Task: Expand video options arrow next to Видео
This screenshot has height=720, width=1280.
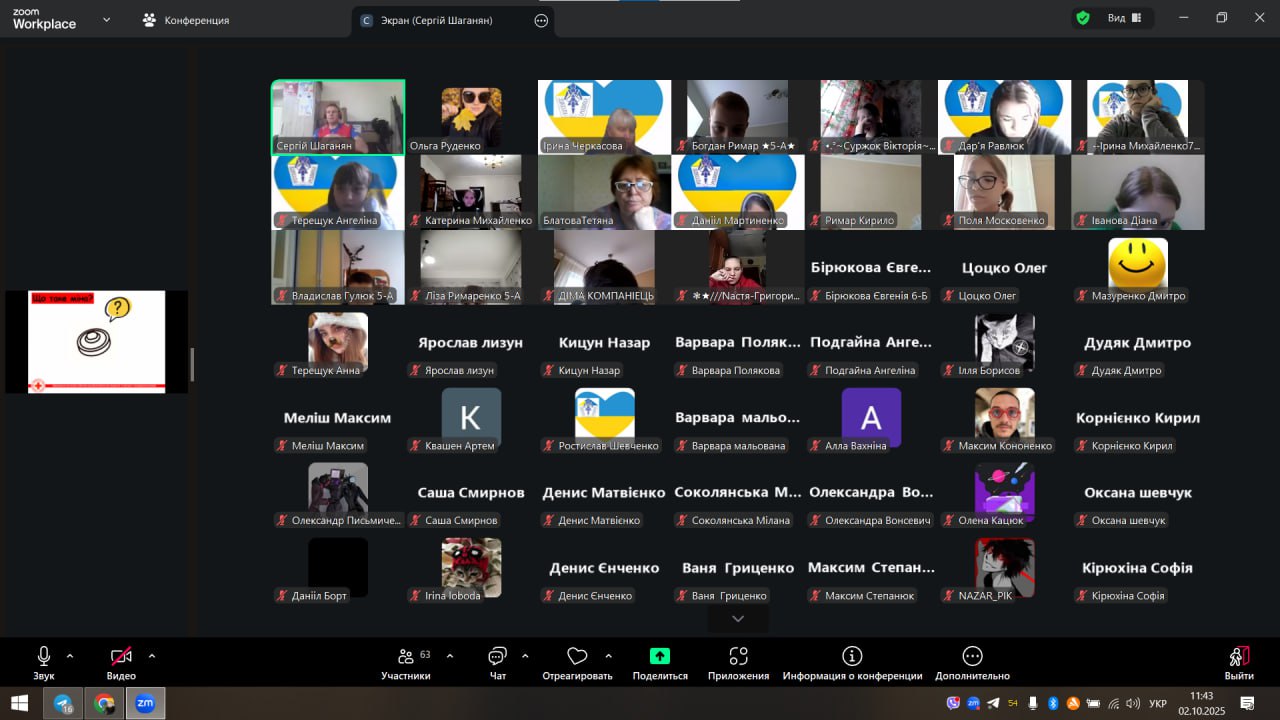Action: [x=152, y=656]
